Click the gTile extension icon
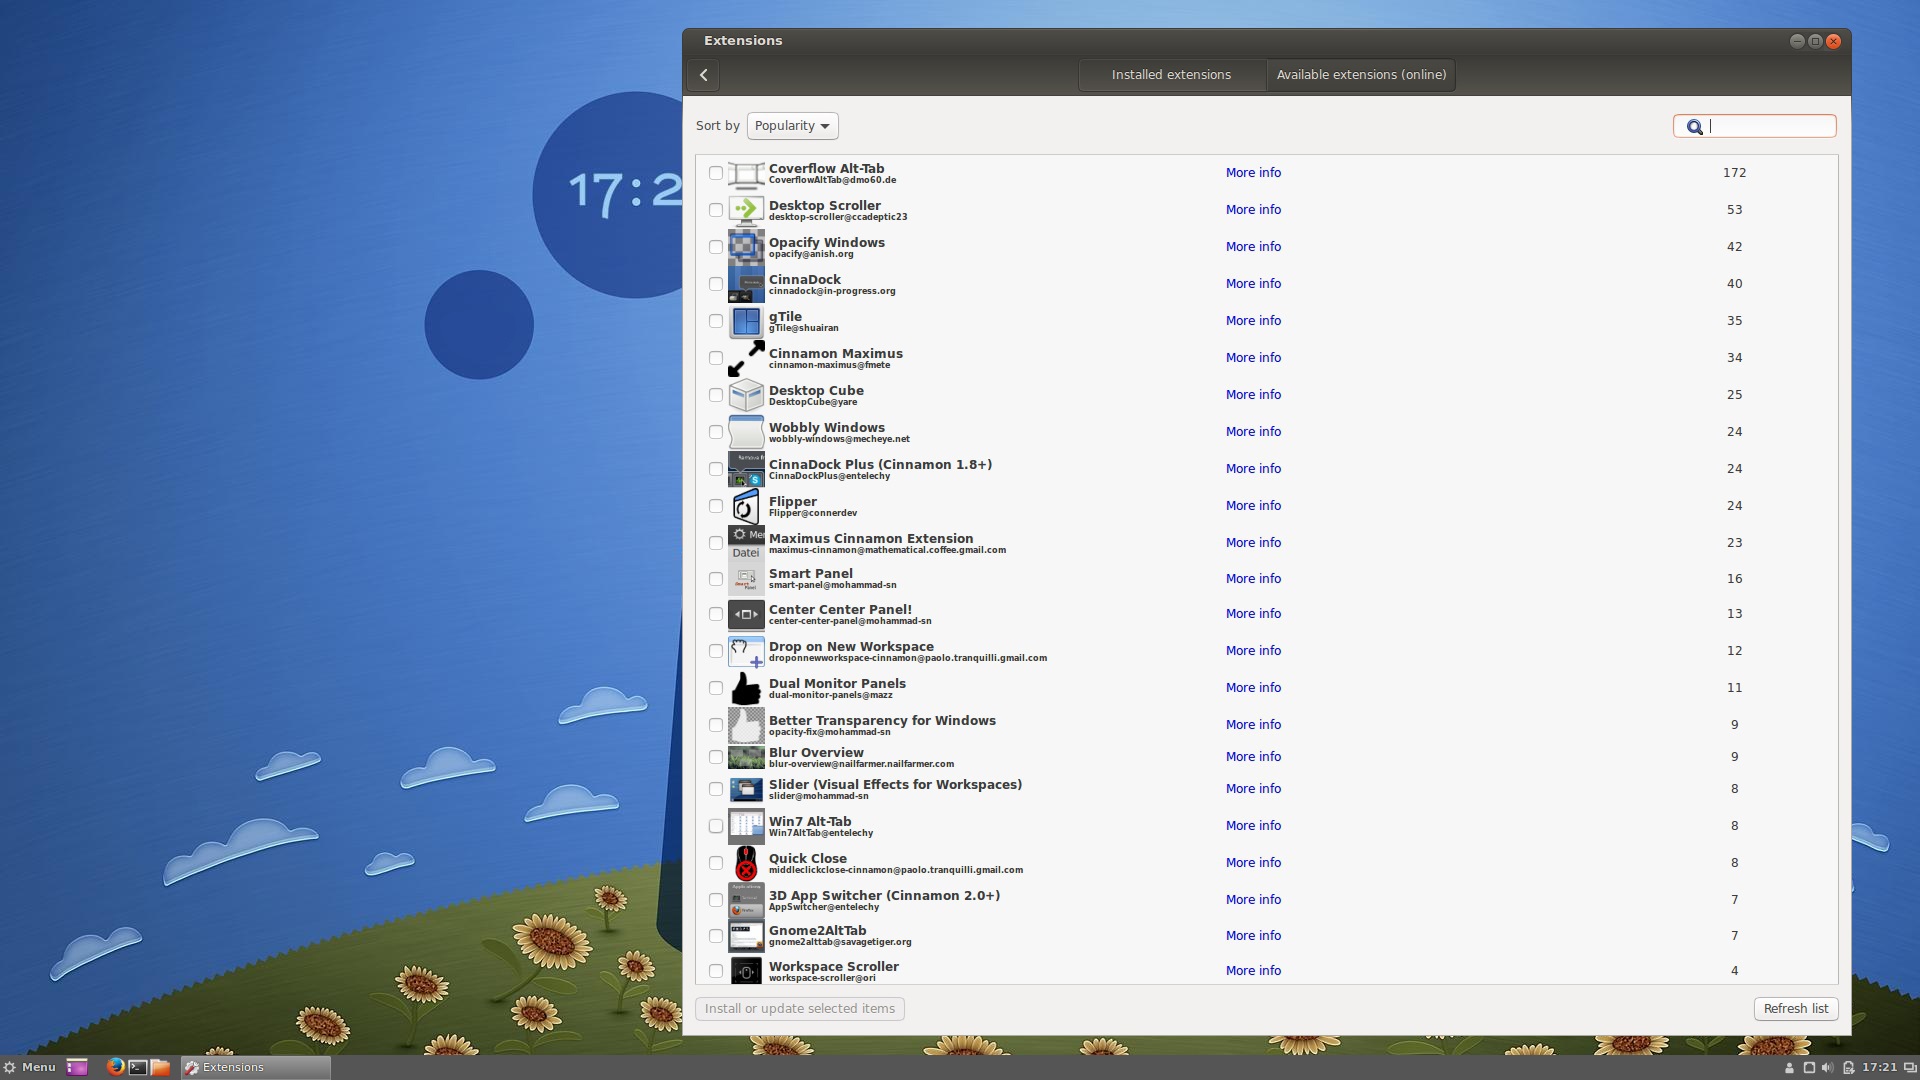The width and height of the screenshot is (1920, 1080). 745,322
